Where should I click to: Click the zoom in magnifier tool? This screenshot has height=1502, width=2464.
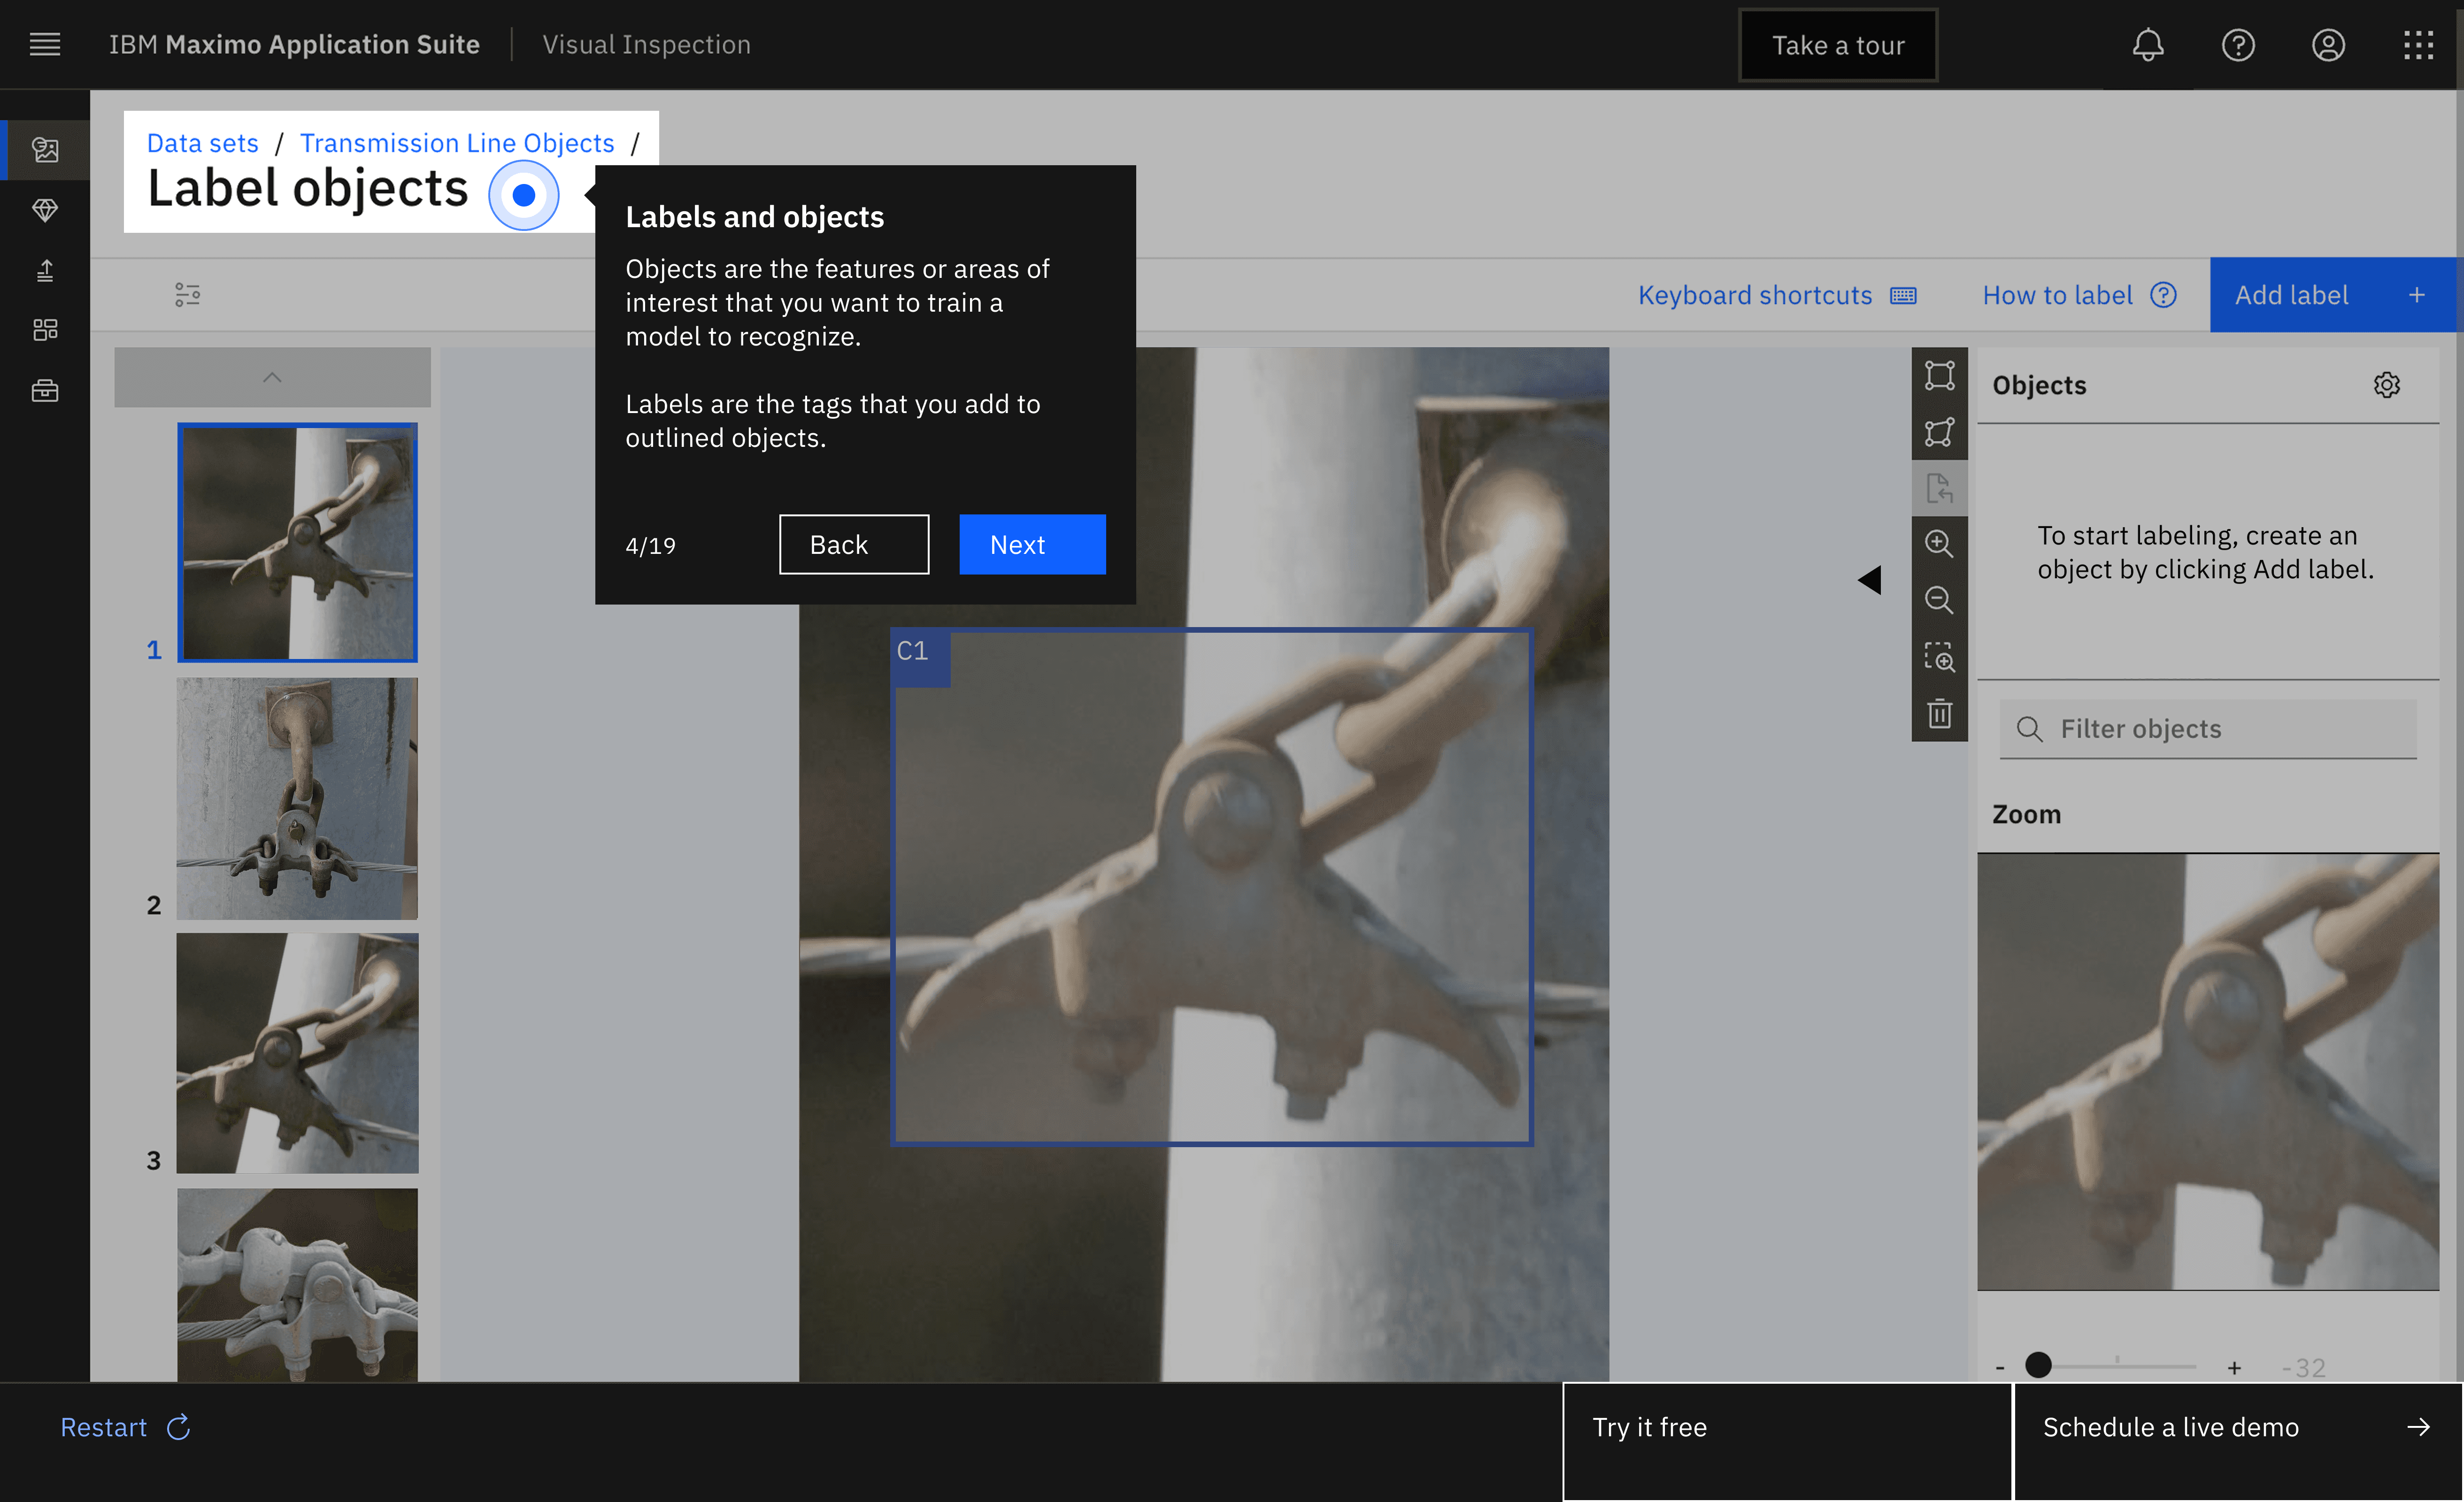pos(1939,543)
